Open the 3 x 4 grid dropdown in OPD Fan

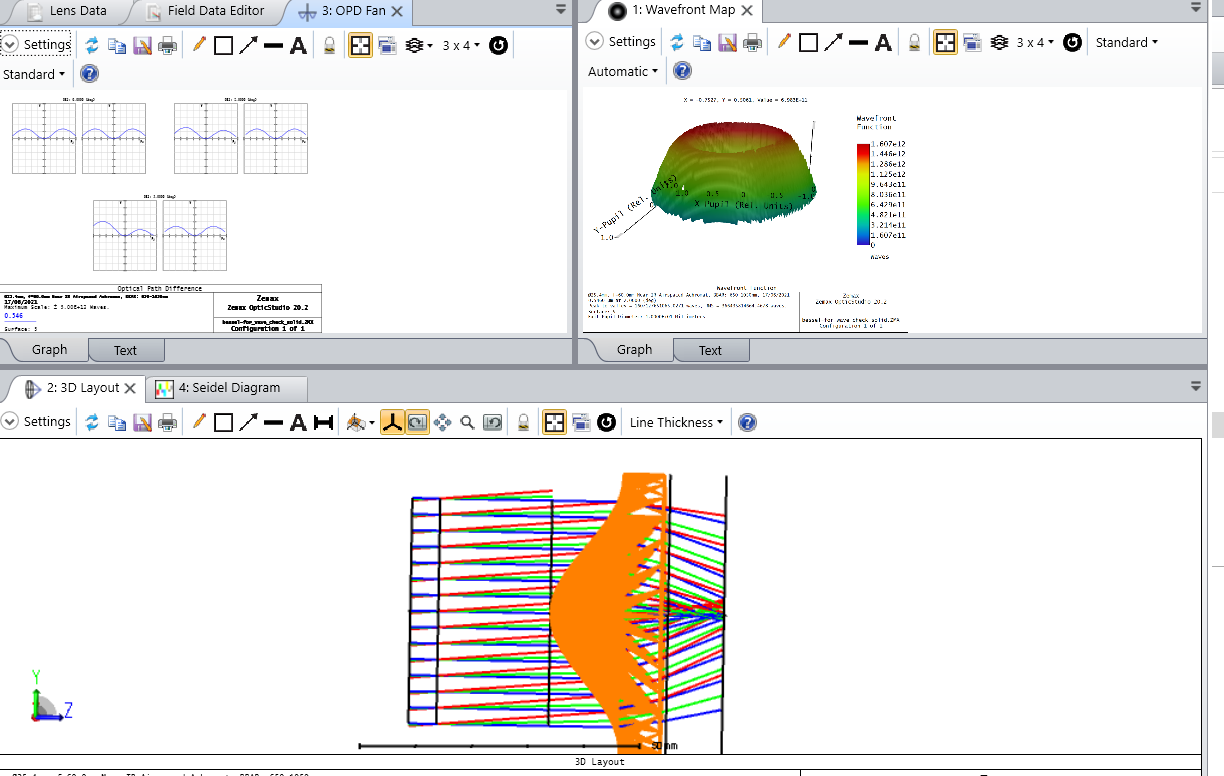click(x=461, y=45)
